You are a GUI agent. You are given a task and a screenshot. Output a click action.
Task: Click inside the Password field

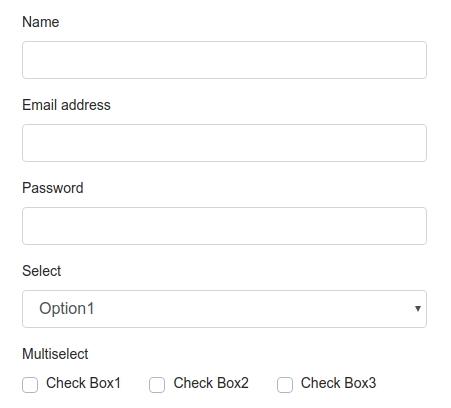224,226
